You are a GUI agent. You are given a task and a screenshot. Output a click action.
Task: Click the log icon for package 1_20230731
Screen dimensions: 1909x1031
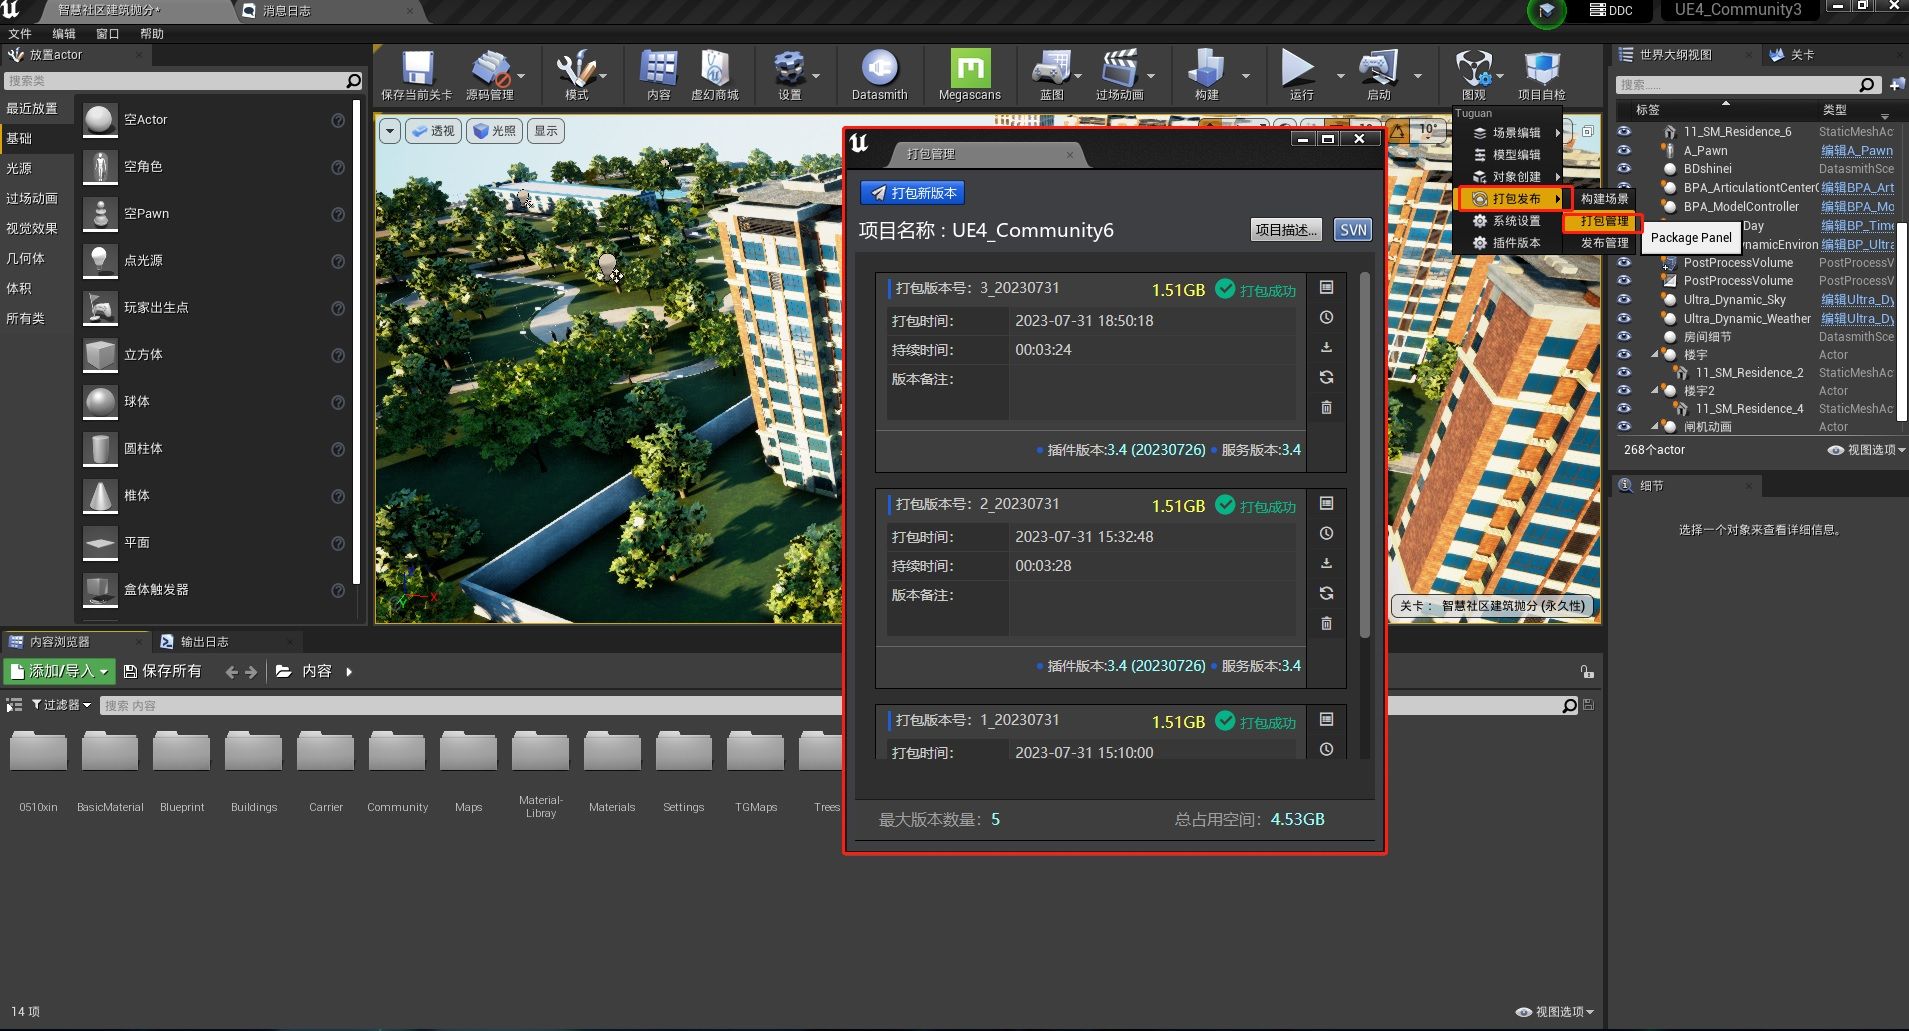coord(1326,720)
